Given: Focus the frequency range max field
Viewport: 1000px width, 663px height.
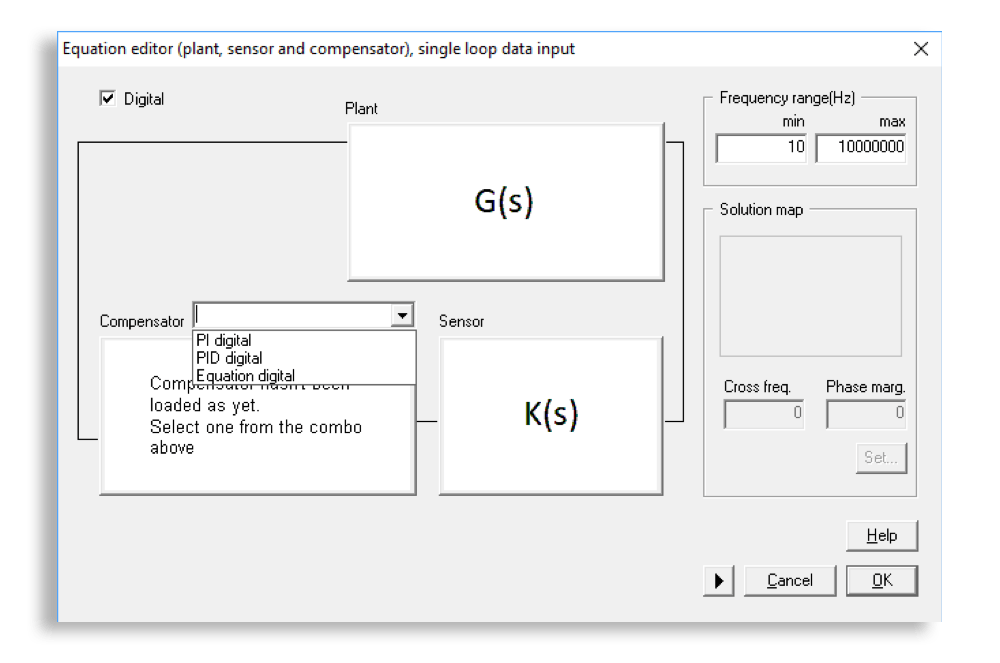Looking at the screenshot, I should click(861, 148).
